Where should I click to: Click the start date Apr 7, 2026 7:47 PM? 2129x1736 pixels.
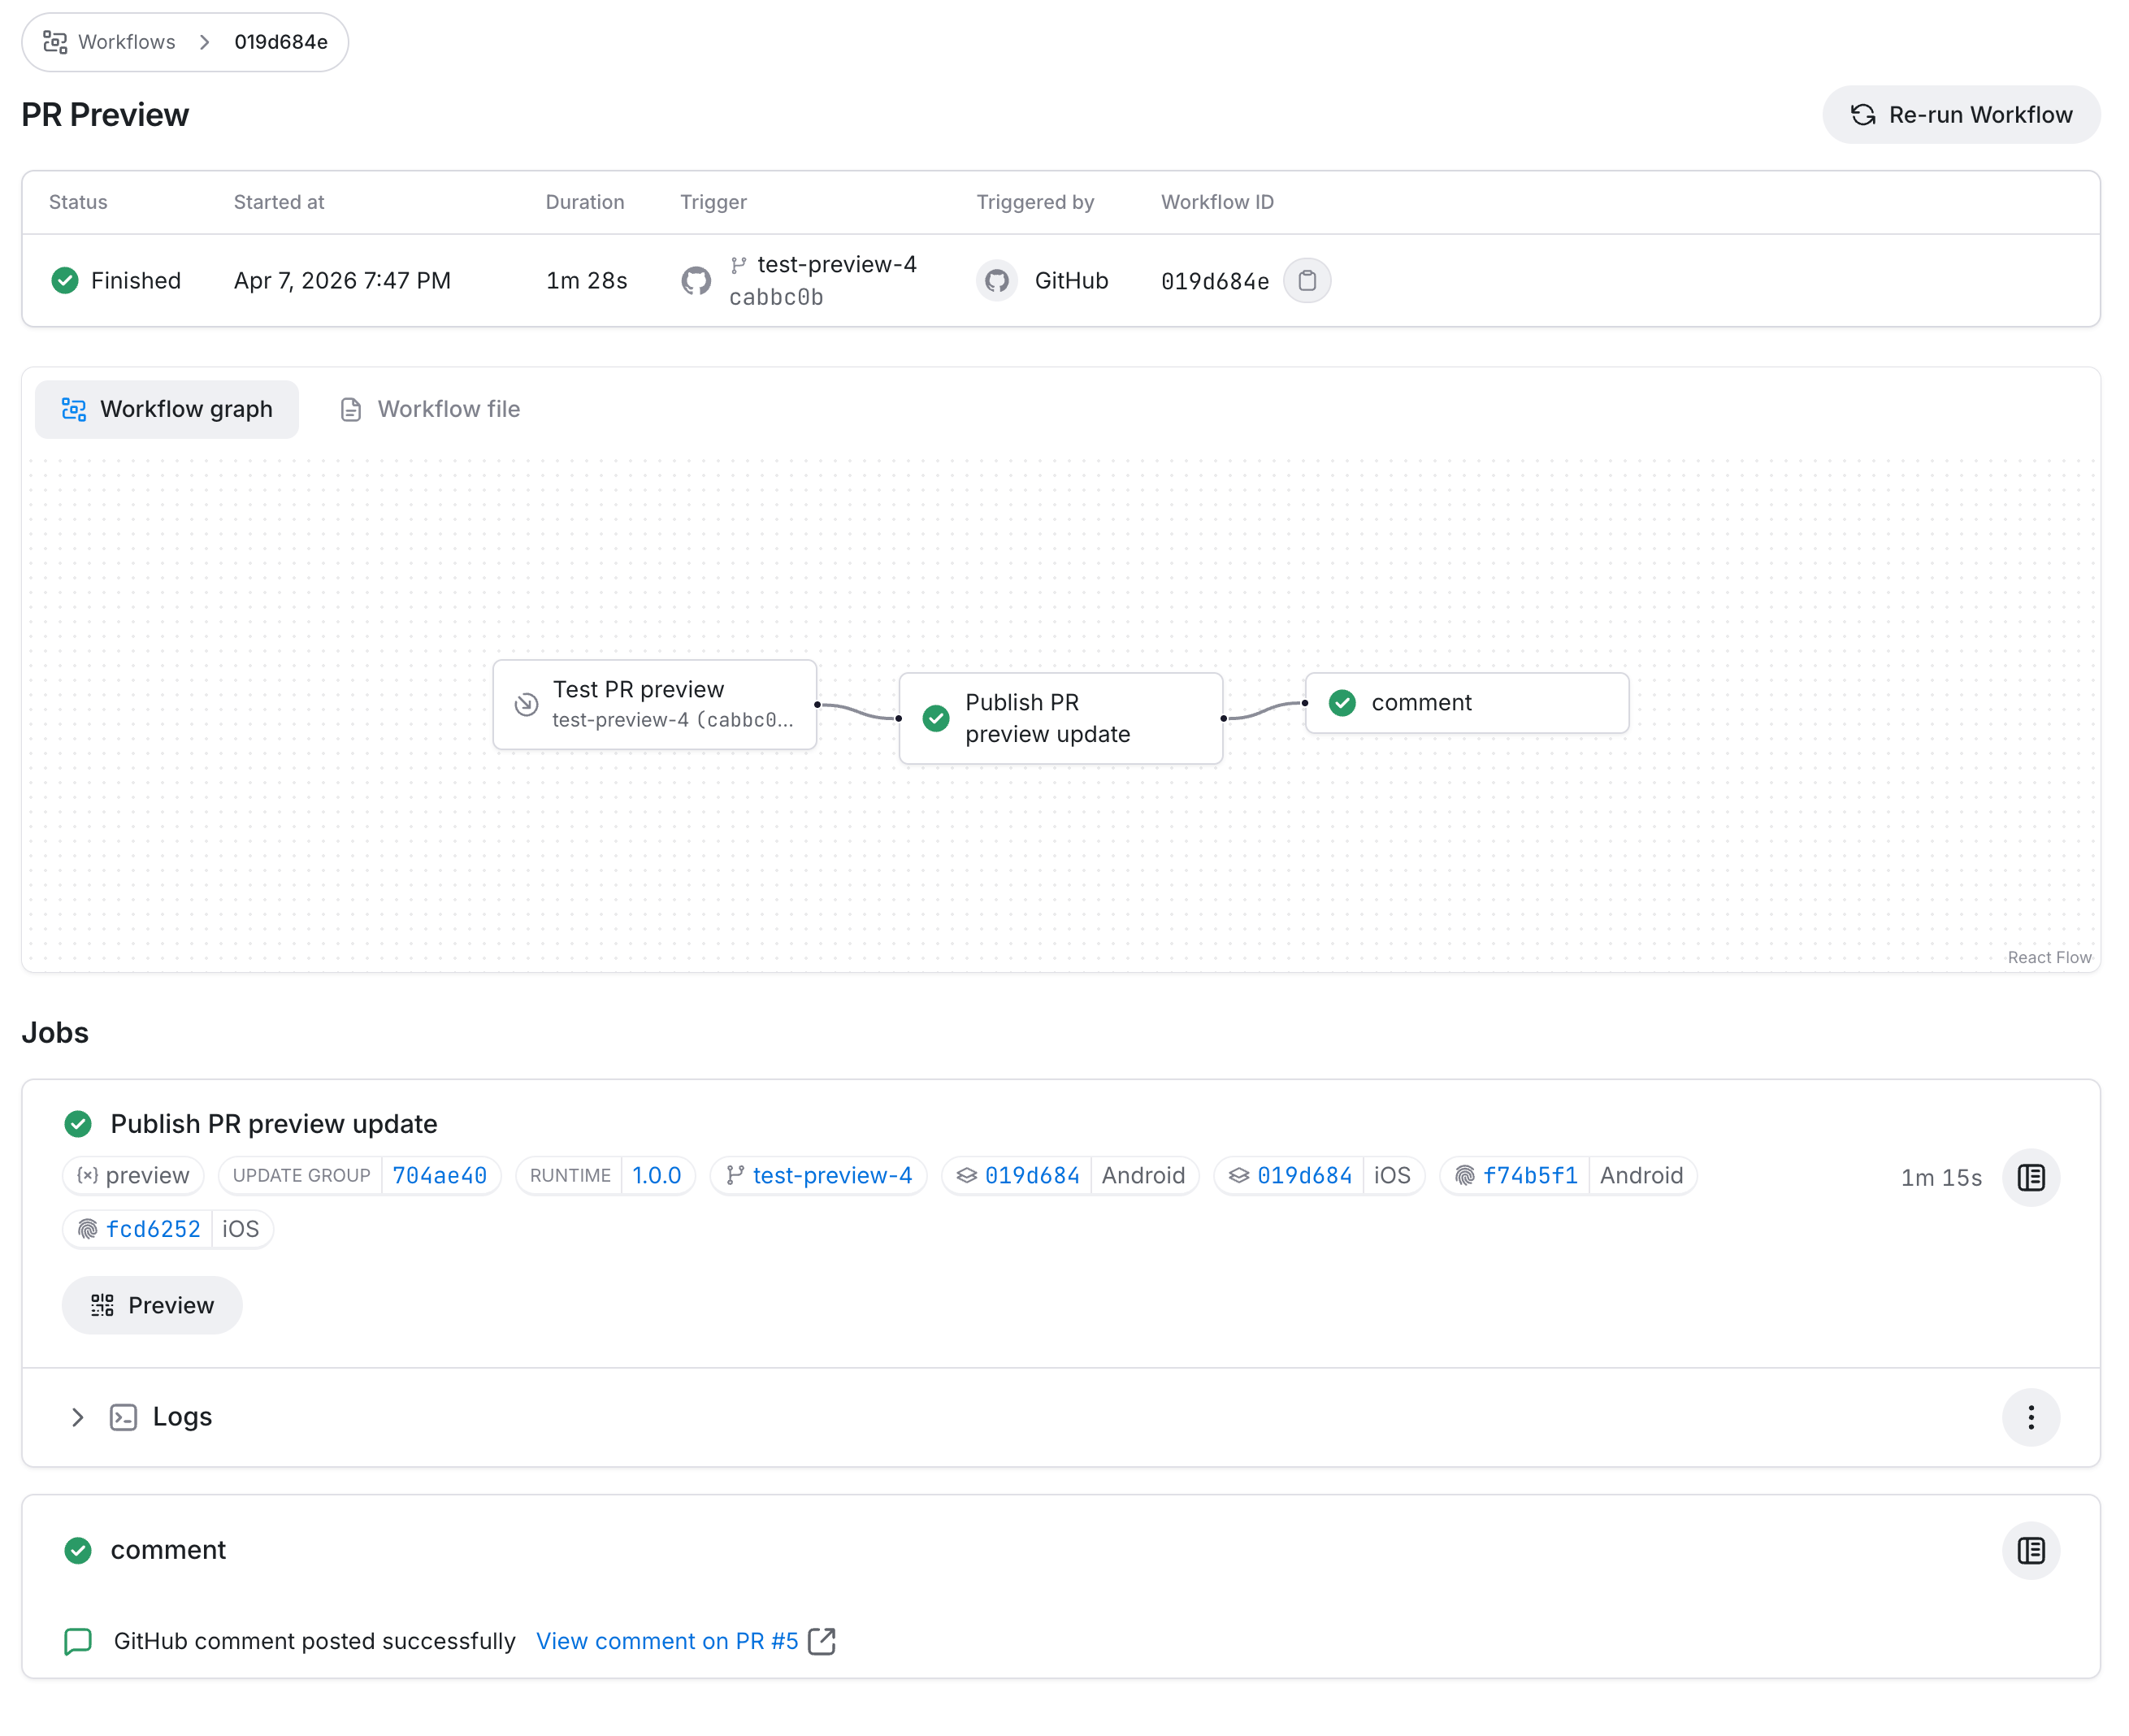342,281
